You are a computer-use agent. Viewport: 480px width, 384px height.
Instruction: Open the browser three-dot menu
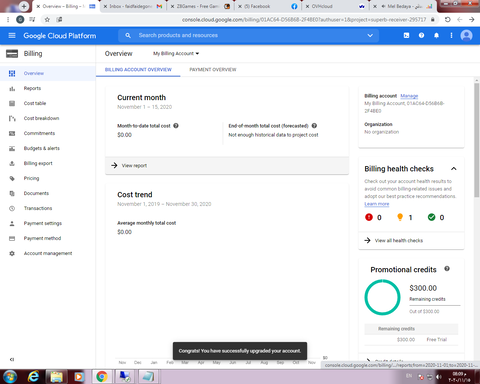[8, 20]
